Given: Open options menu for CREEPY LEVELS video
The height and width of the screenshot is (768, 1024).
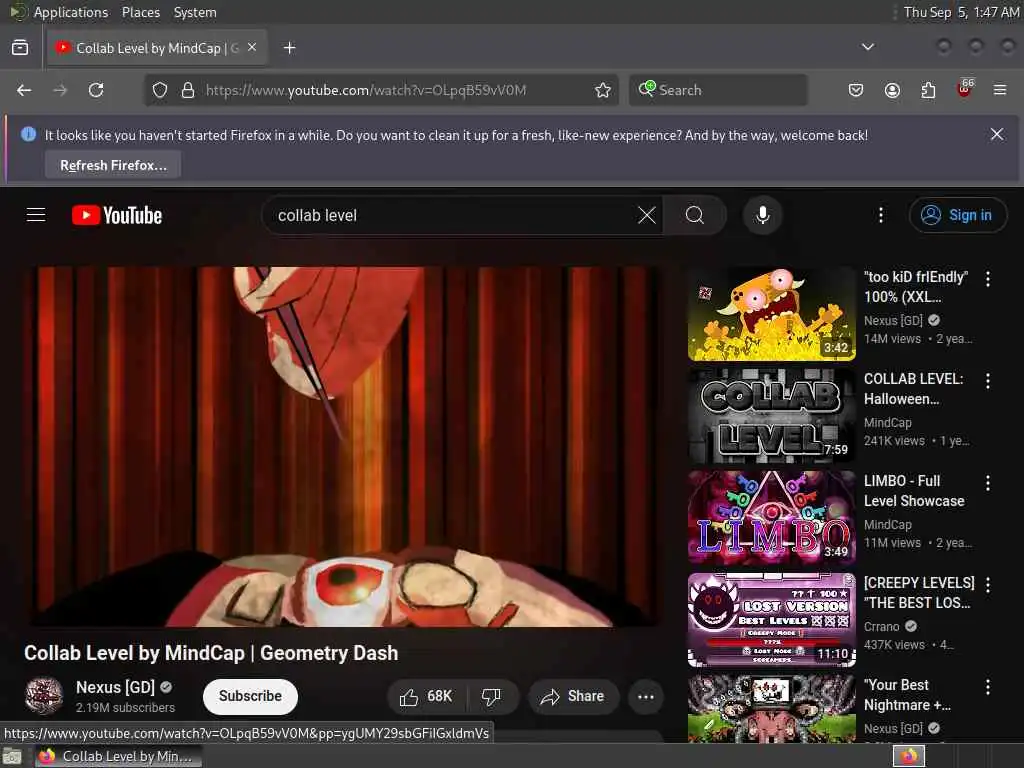Looking at the screenshot, I should click(987, 584).
